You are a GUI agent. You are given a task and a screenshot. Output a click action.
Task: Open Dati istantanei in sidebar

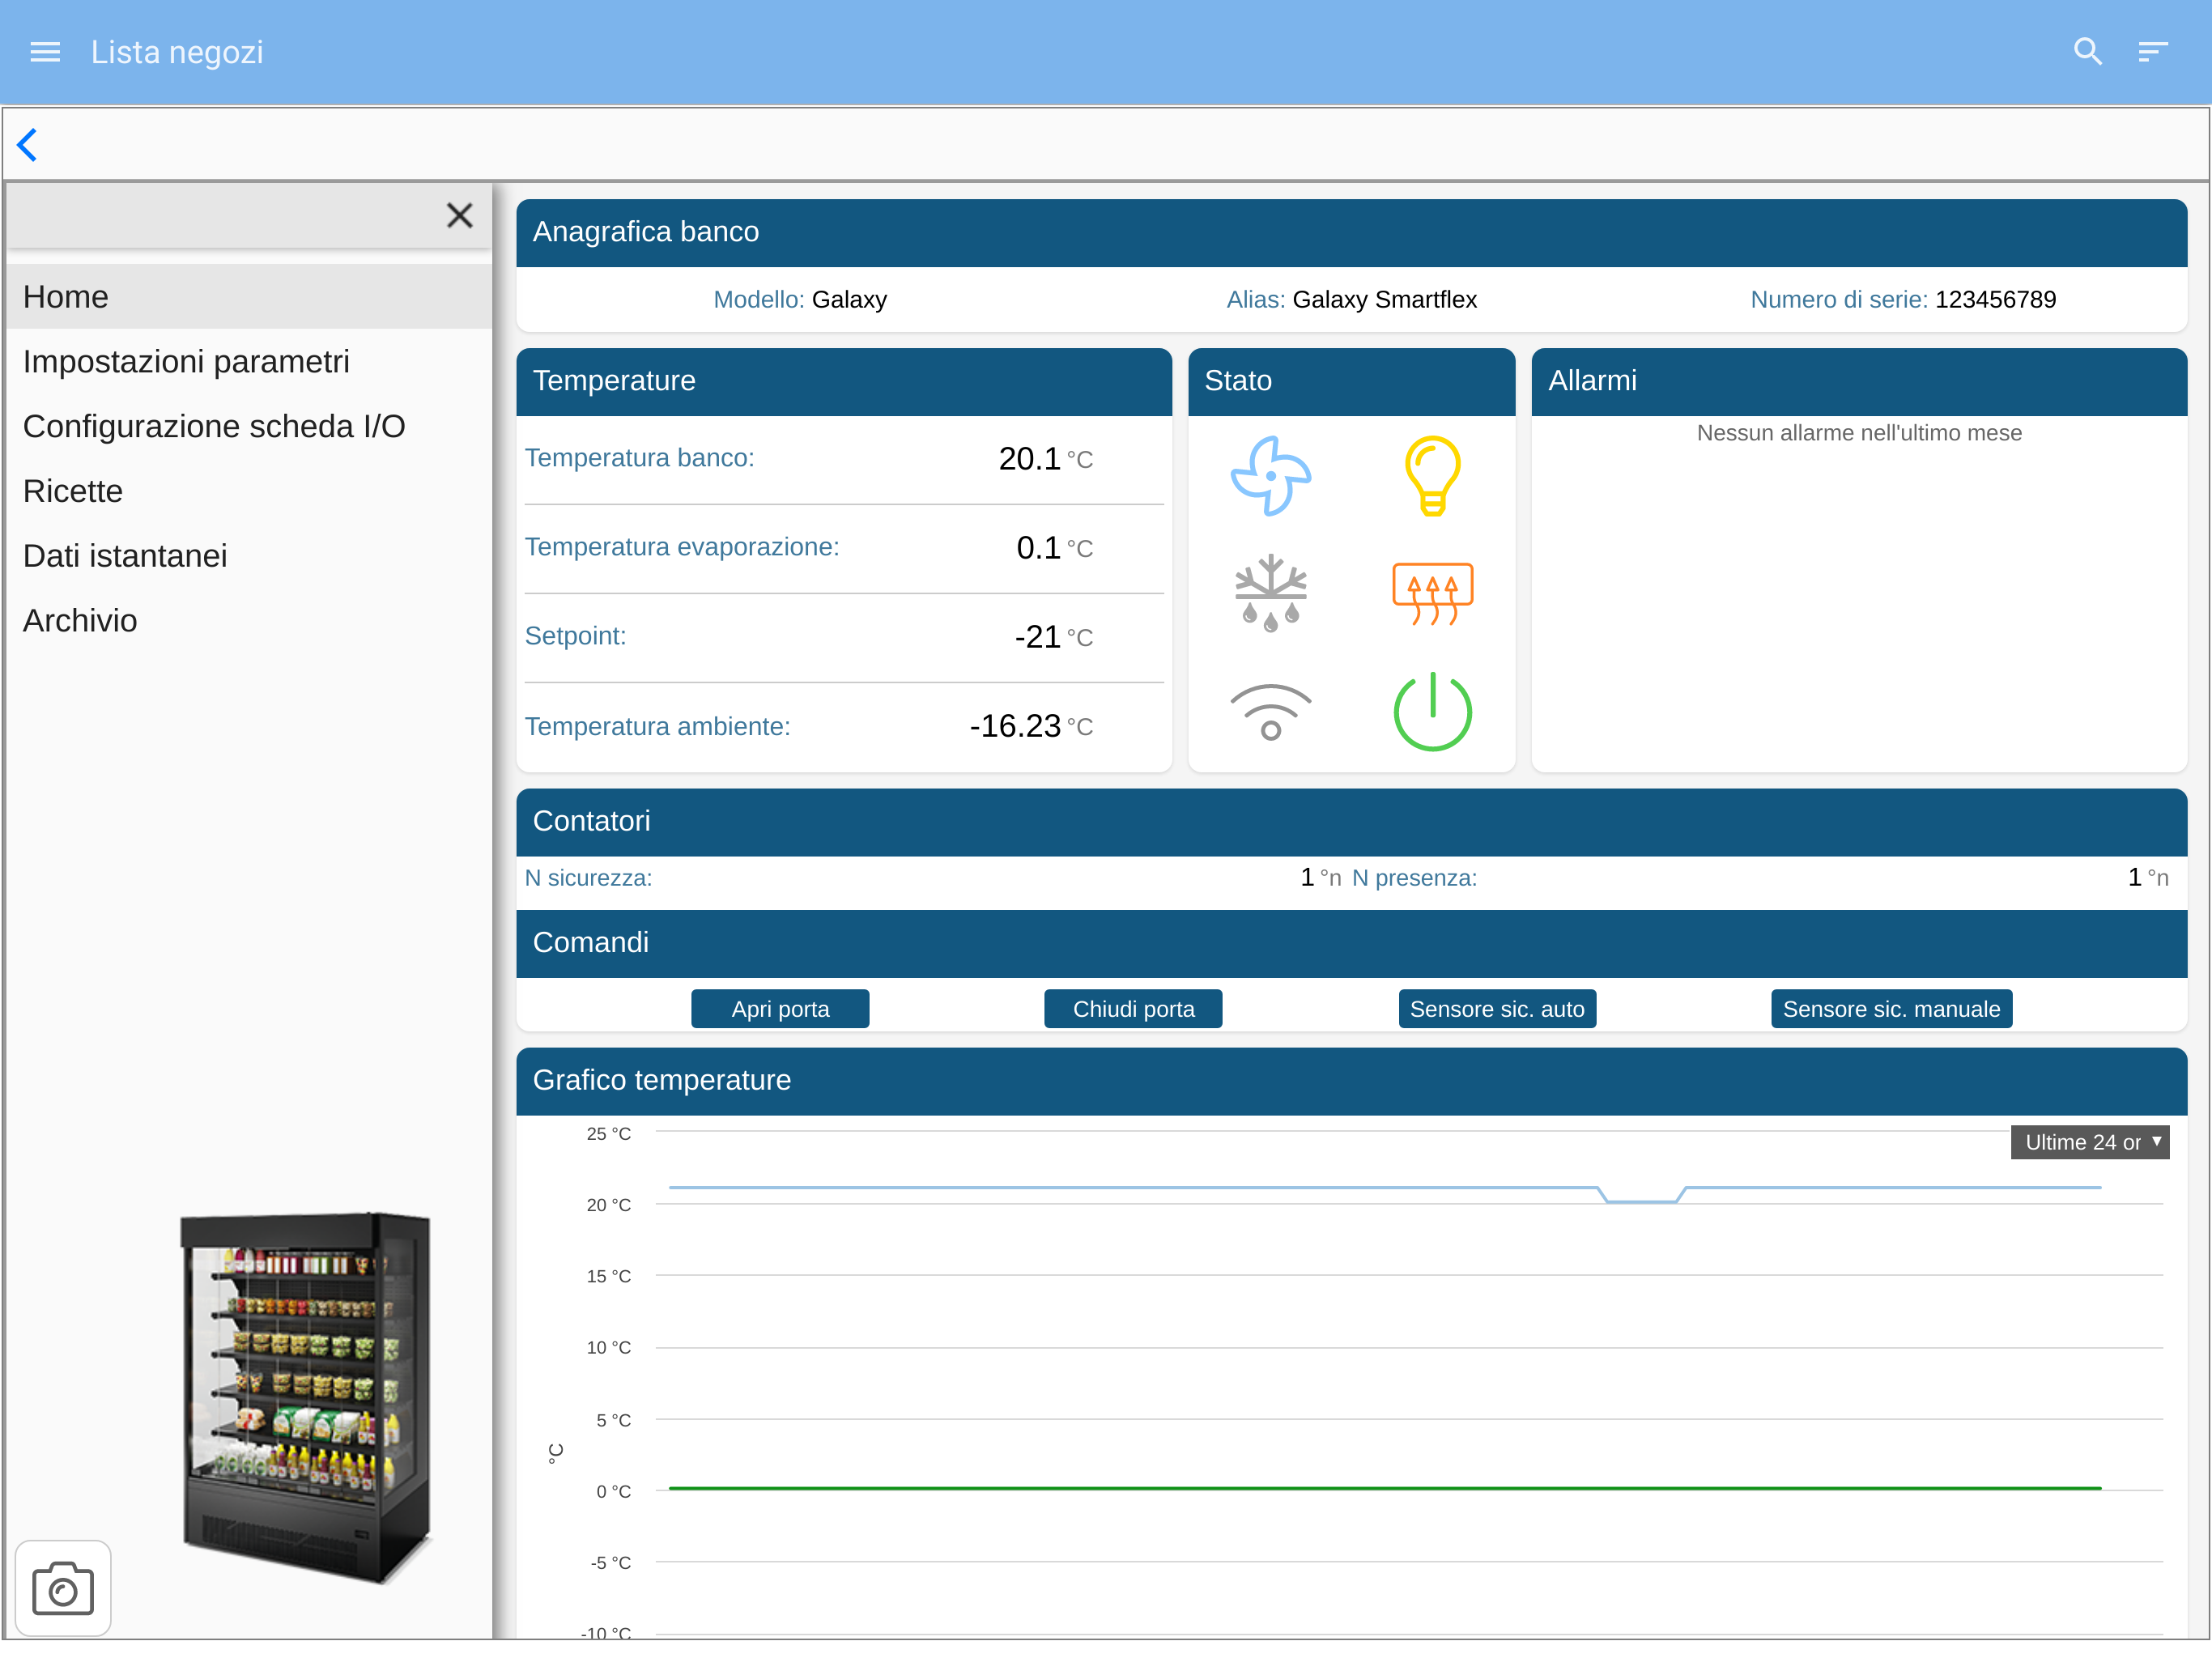click(x=125, y=556)
